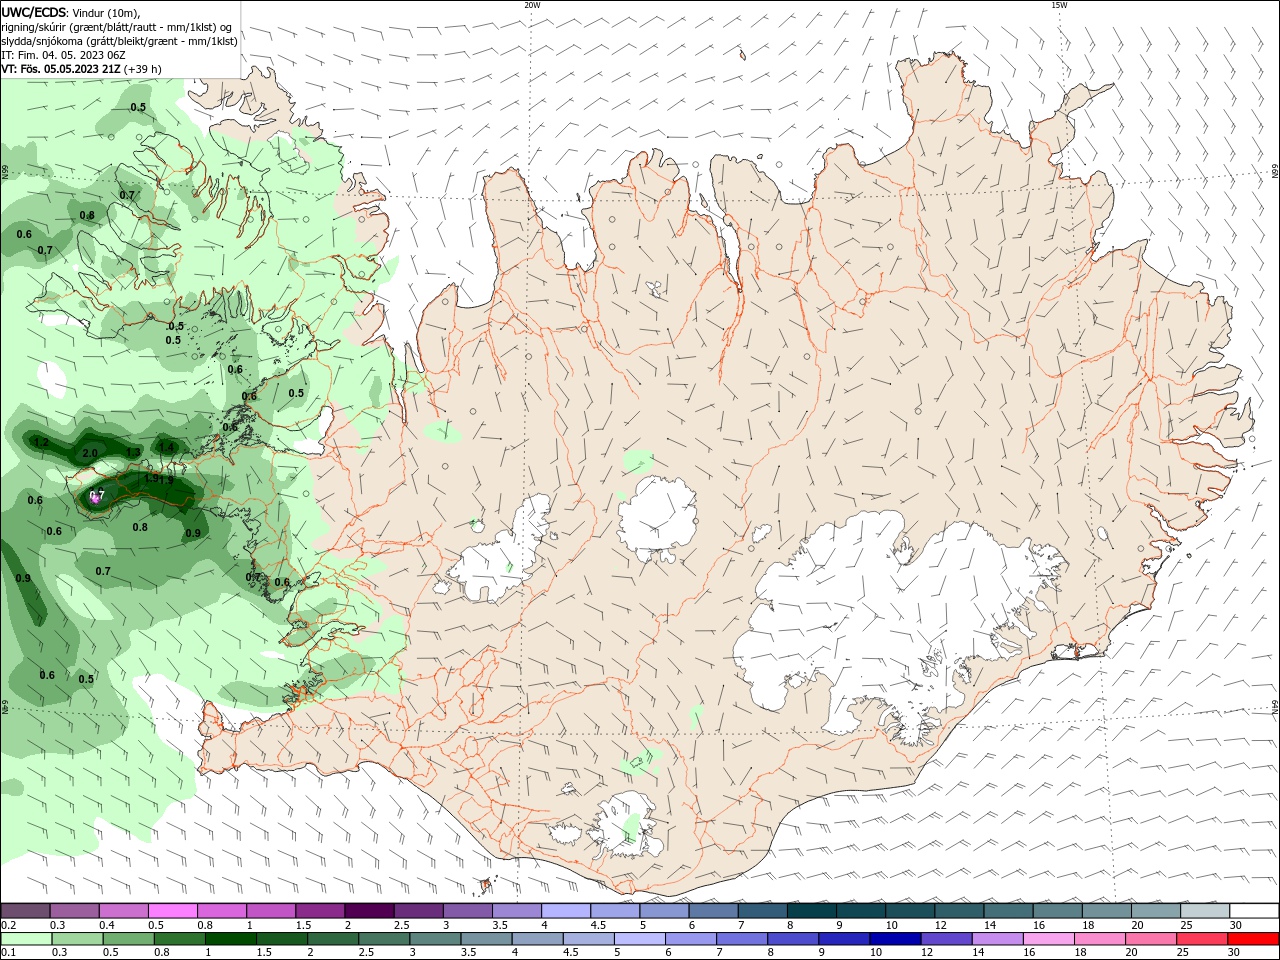Click the '15W' longitude label at top
Image resolution: width=1280 pixels, height=960 pixels.
point(1058,5)
